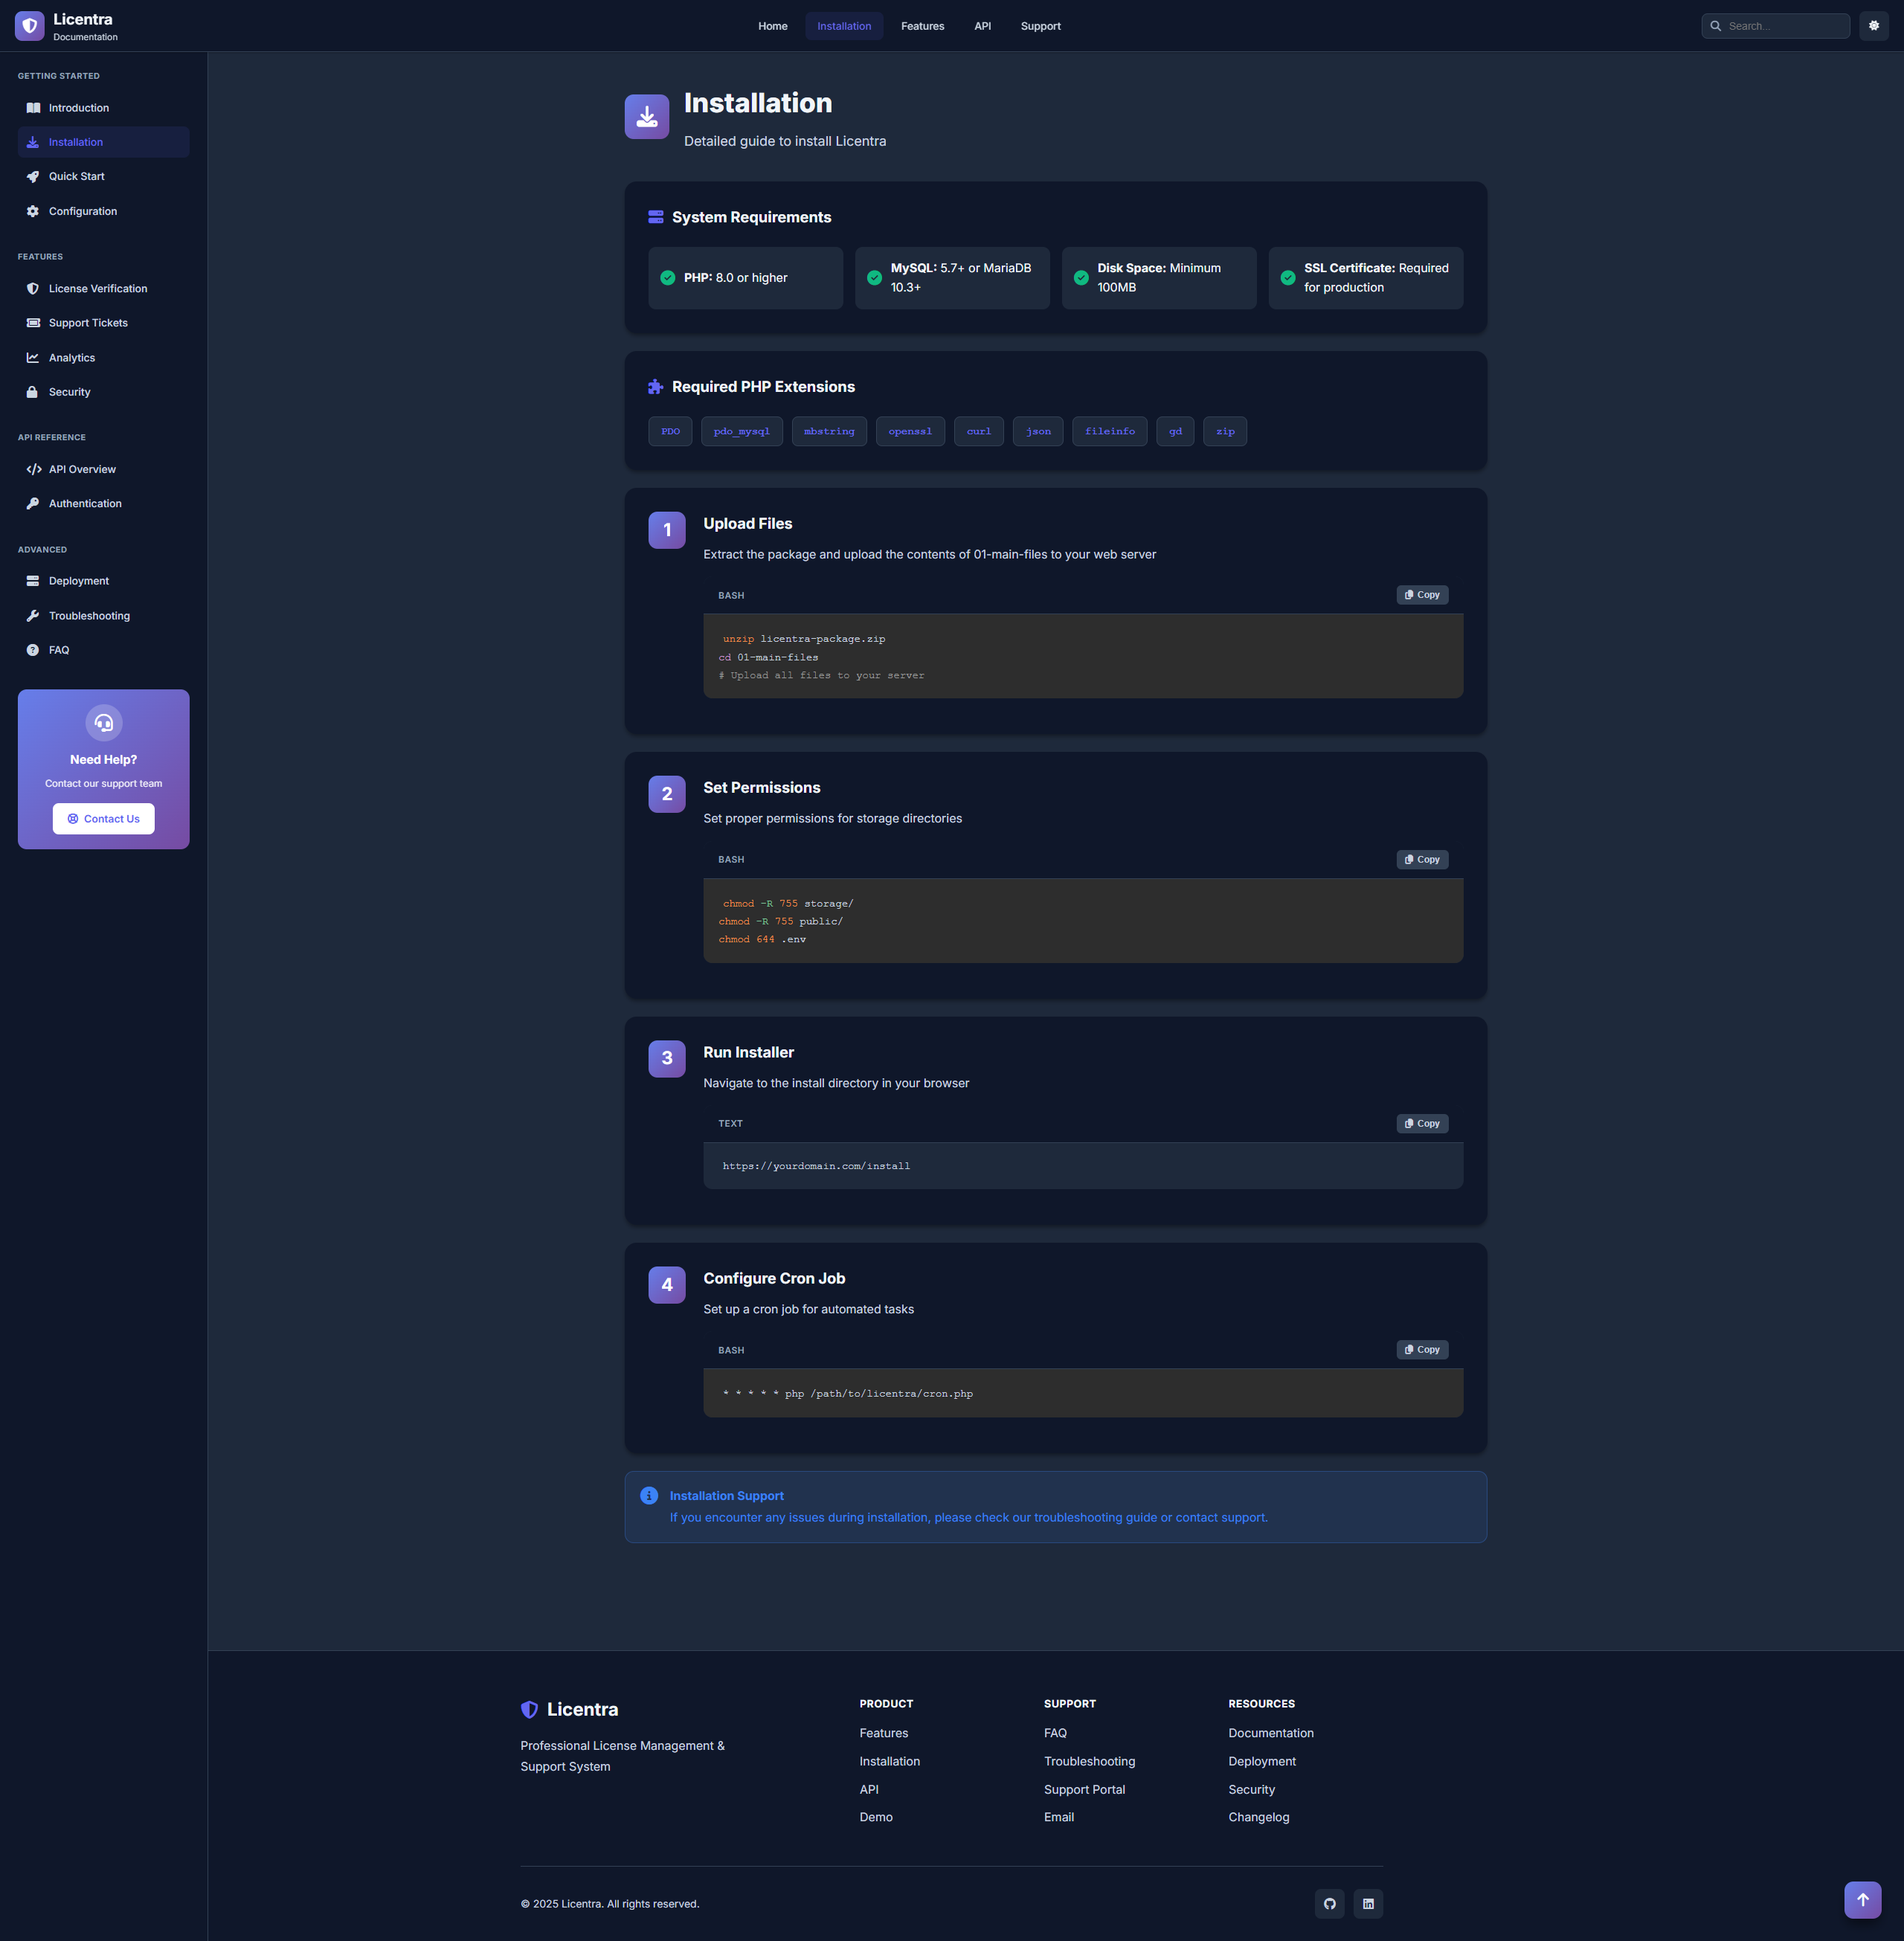The width and height of the screenshot is (1904, 1941).
Task: Open Quick Start in the sidebar
Action: pyautogui.click(x=76, y=176)
